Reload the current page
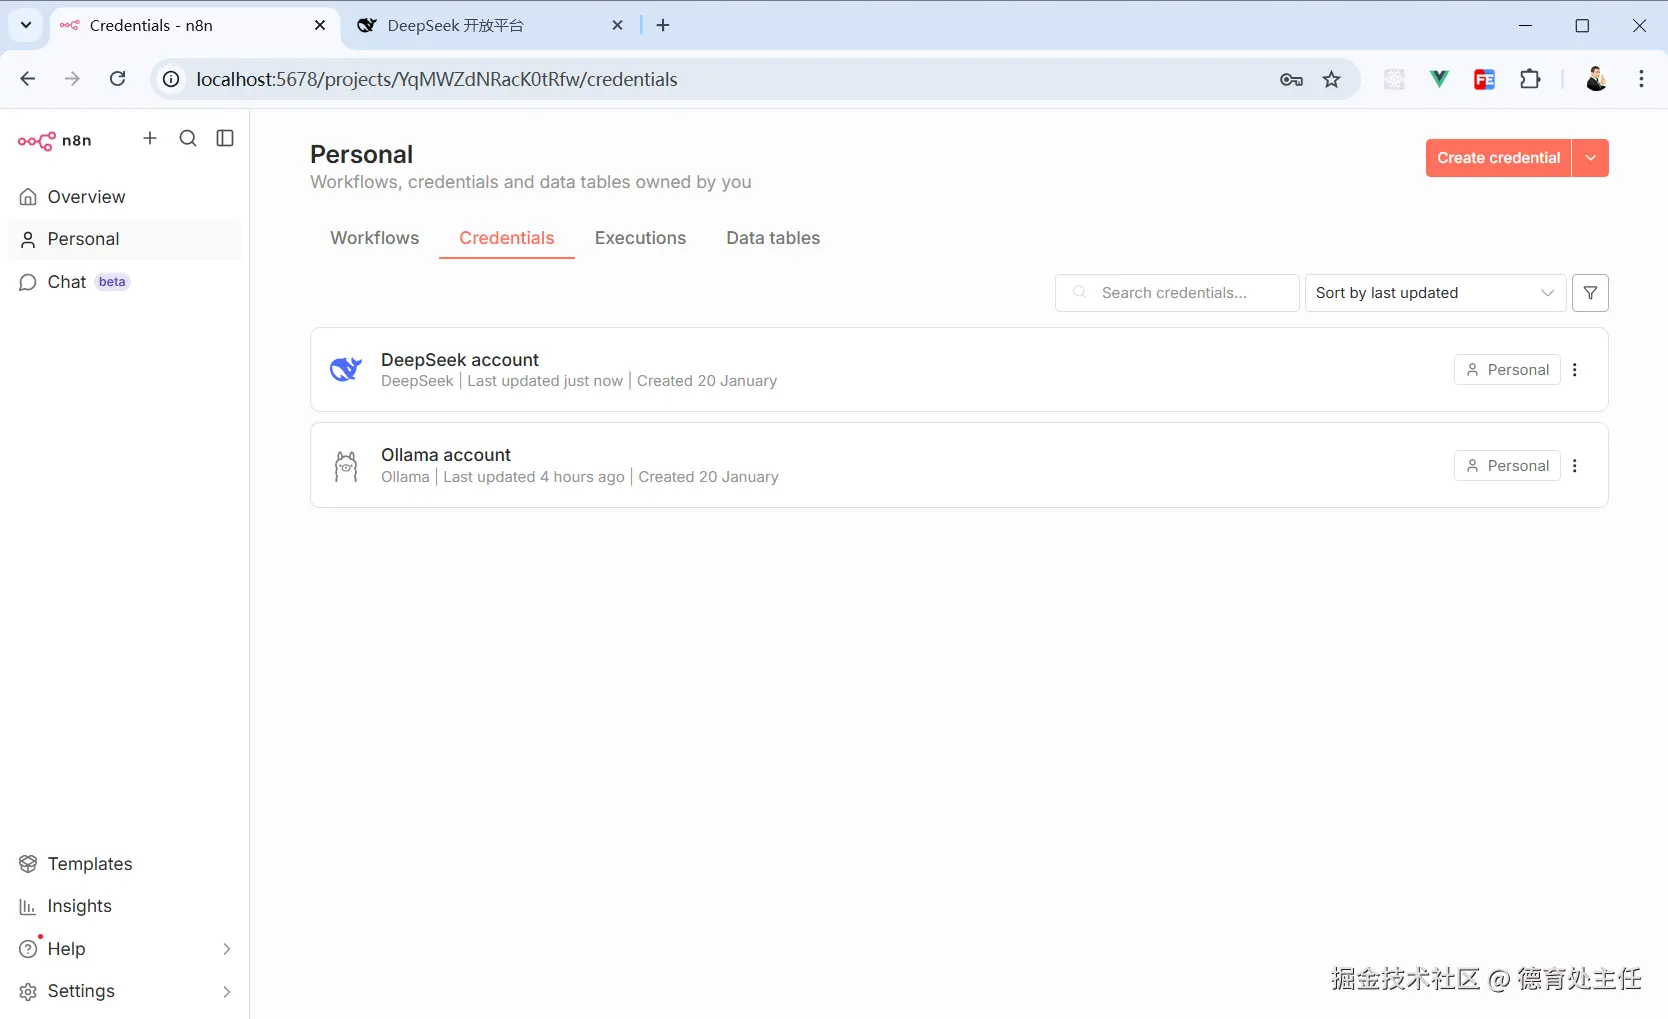 [x=118, y=79]
